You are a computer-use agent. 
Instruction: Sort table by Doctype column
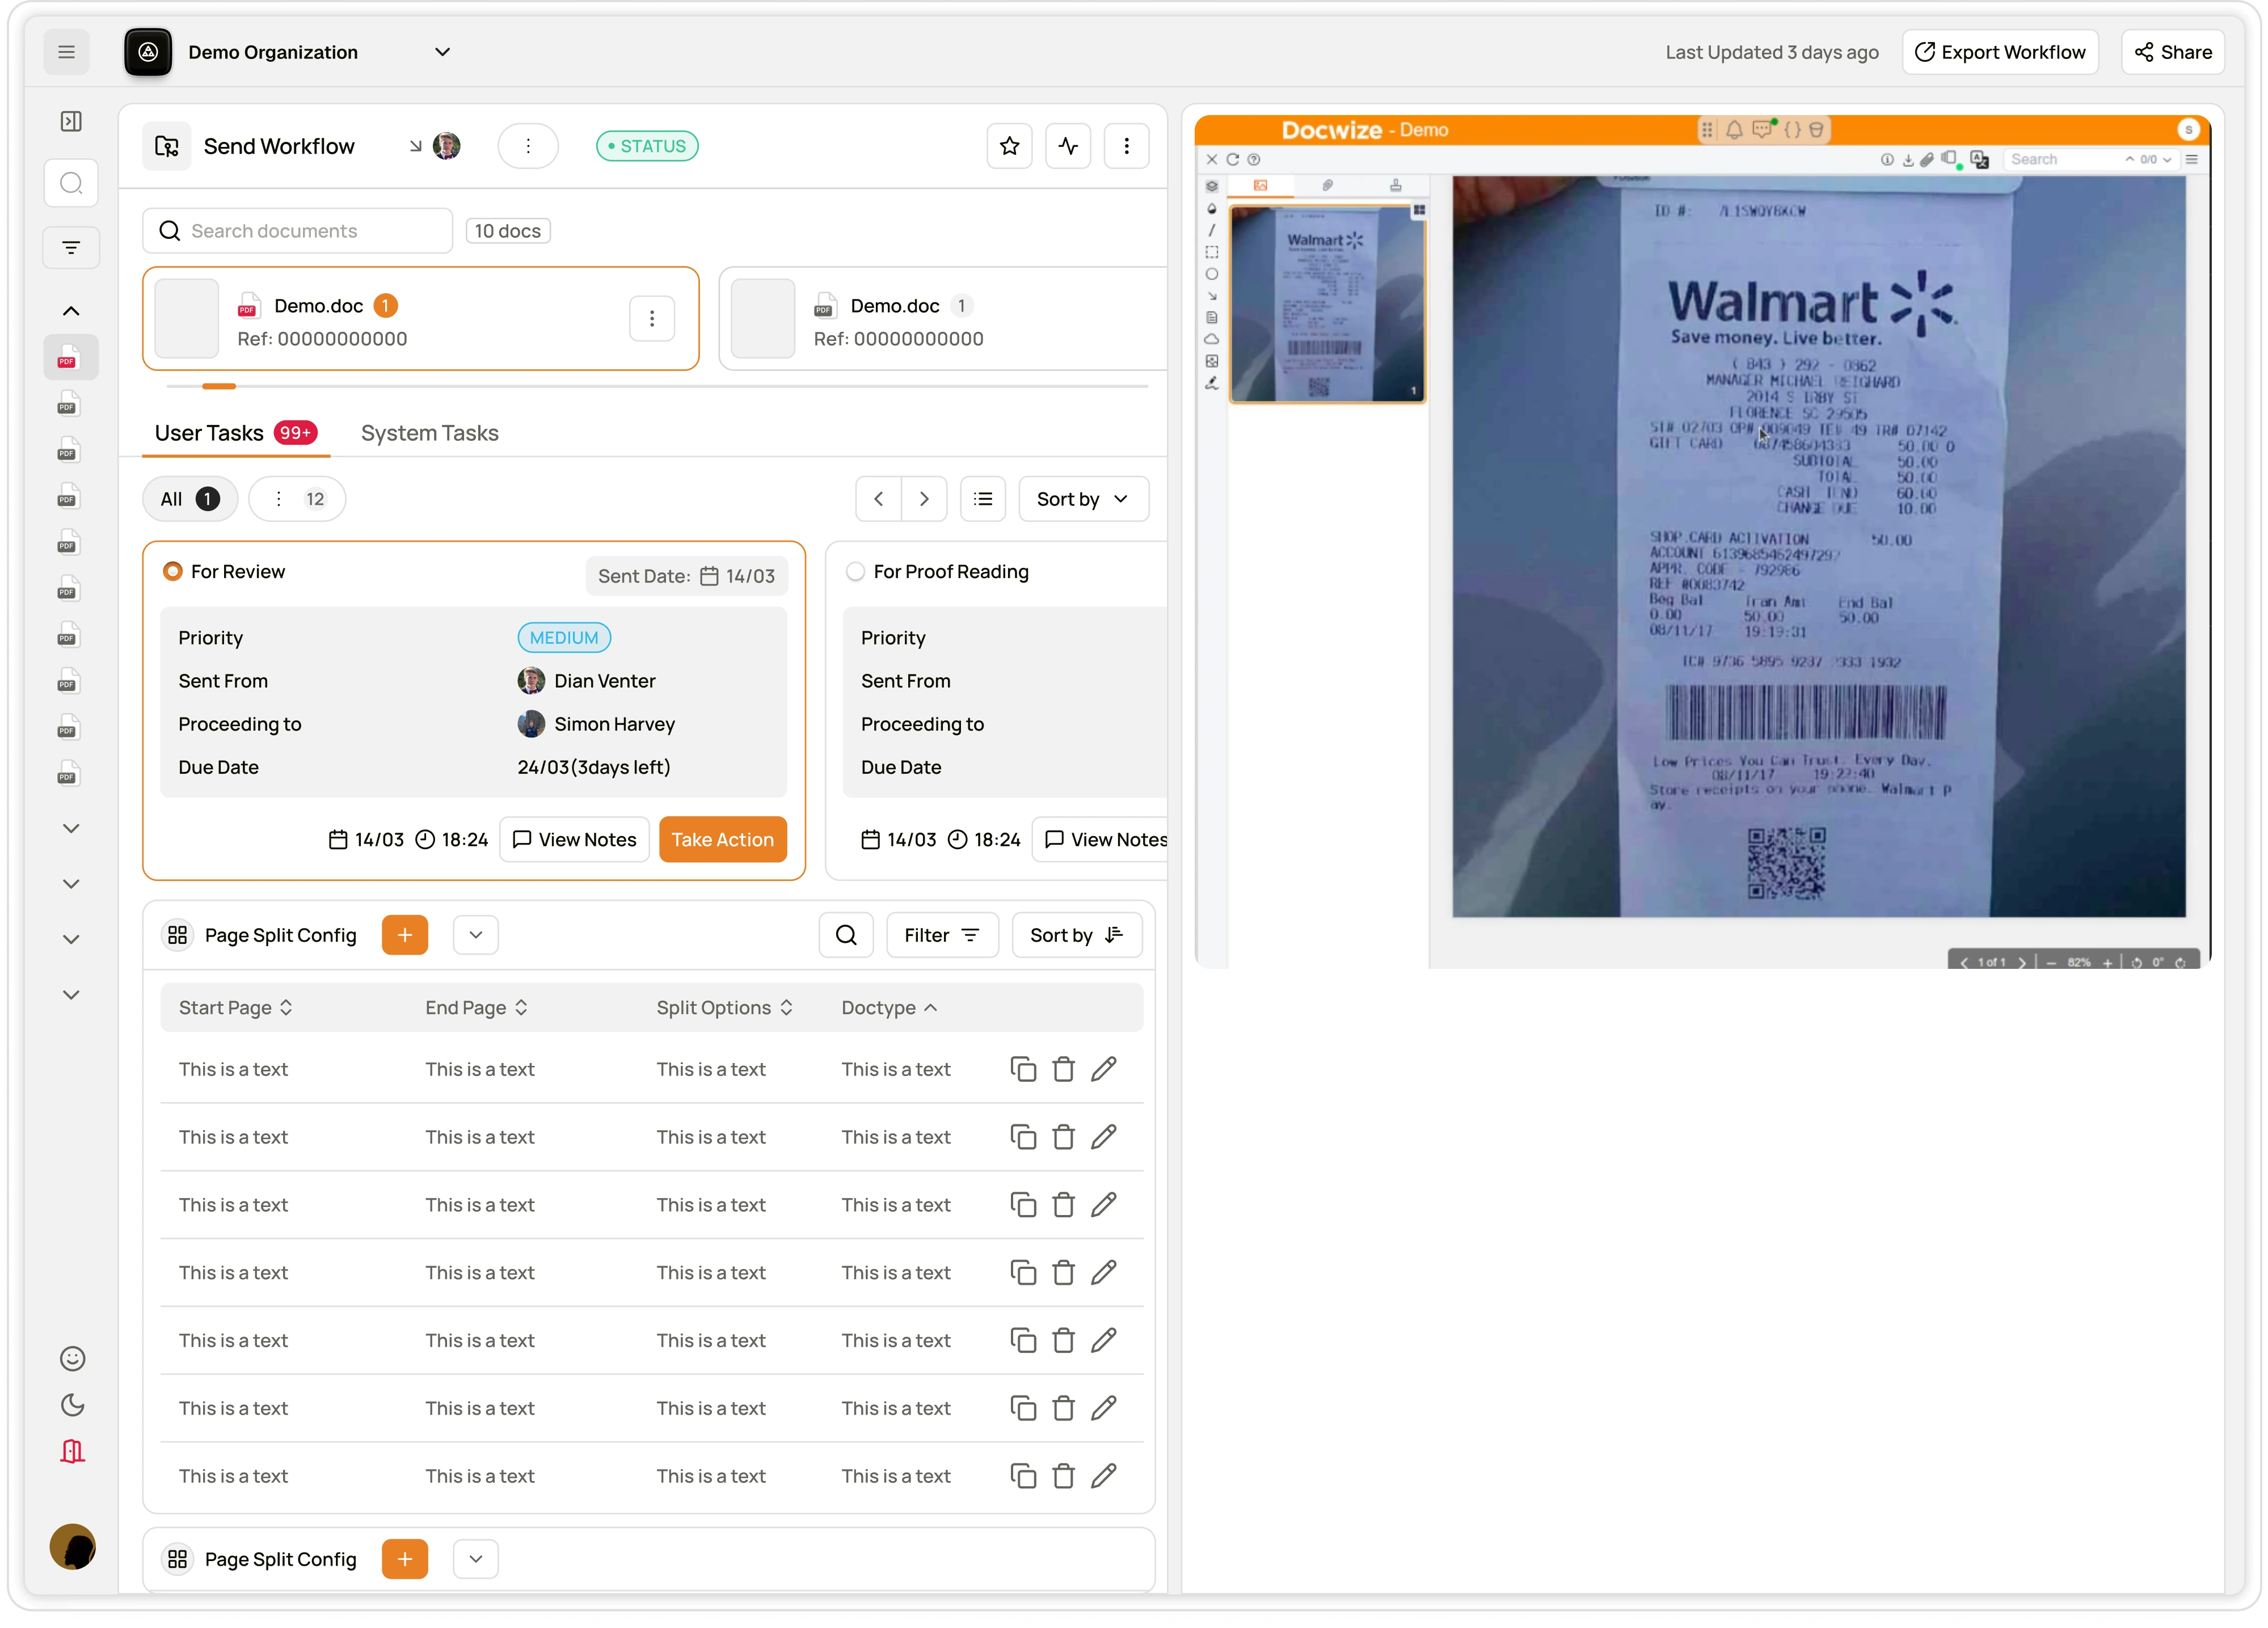(x=889, y=1008)
